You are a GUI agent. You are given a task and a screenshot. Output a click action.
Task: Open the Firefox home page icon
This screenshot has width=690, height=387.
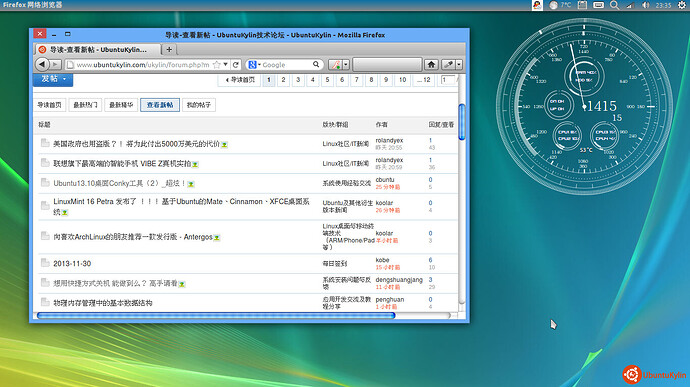(x=431, y=65)
